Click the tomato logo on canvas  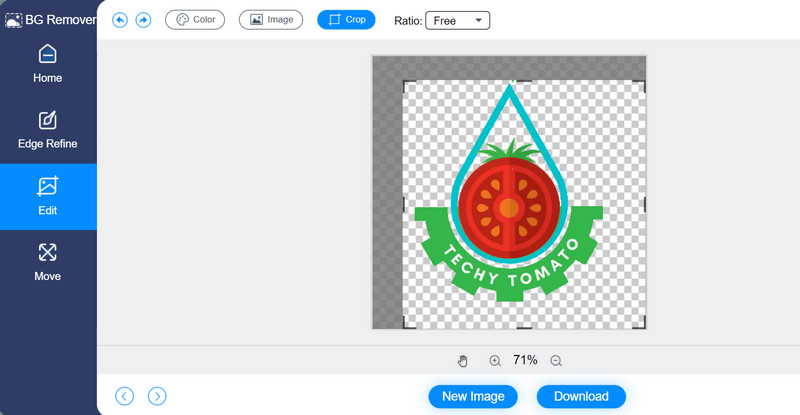click(509, 205)
